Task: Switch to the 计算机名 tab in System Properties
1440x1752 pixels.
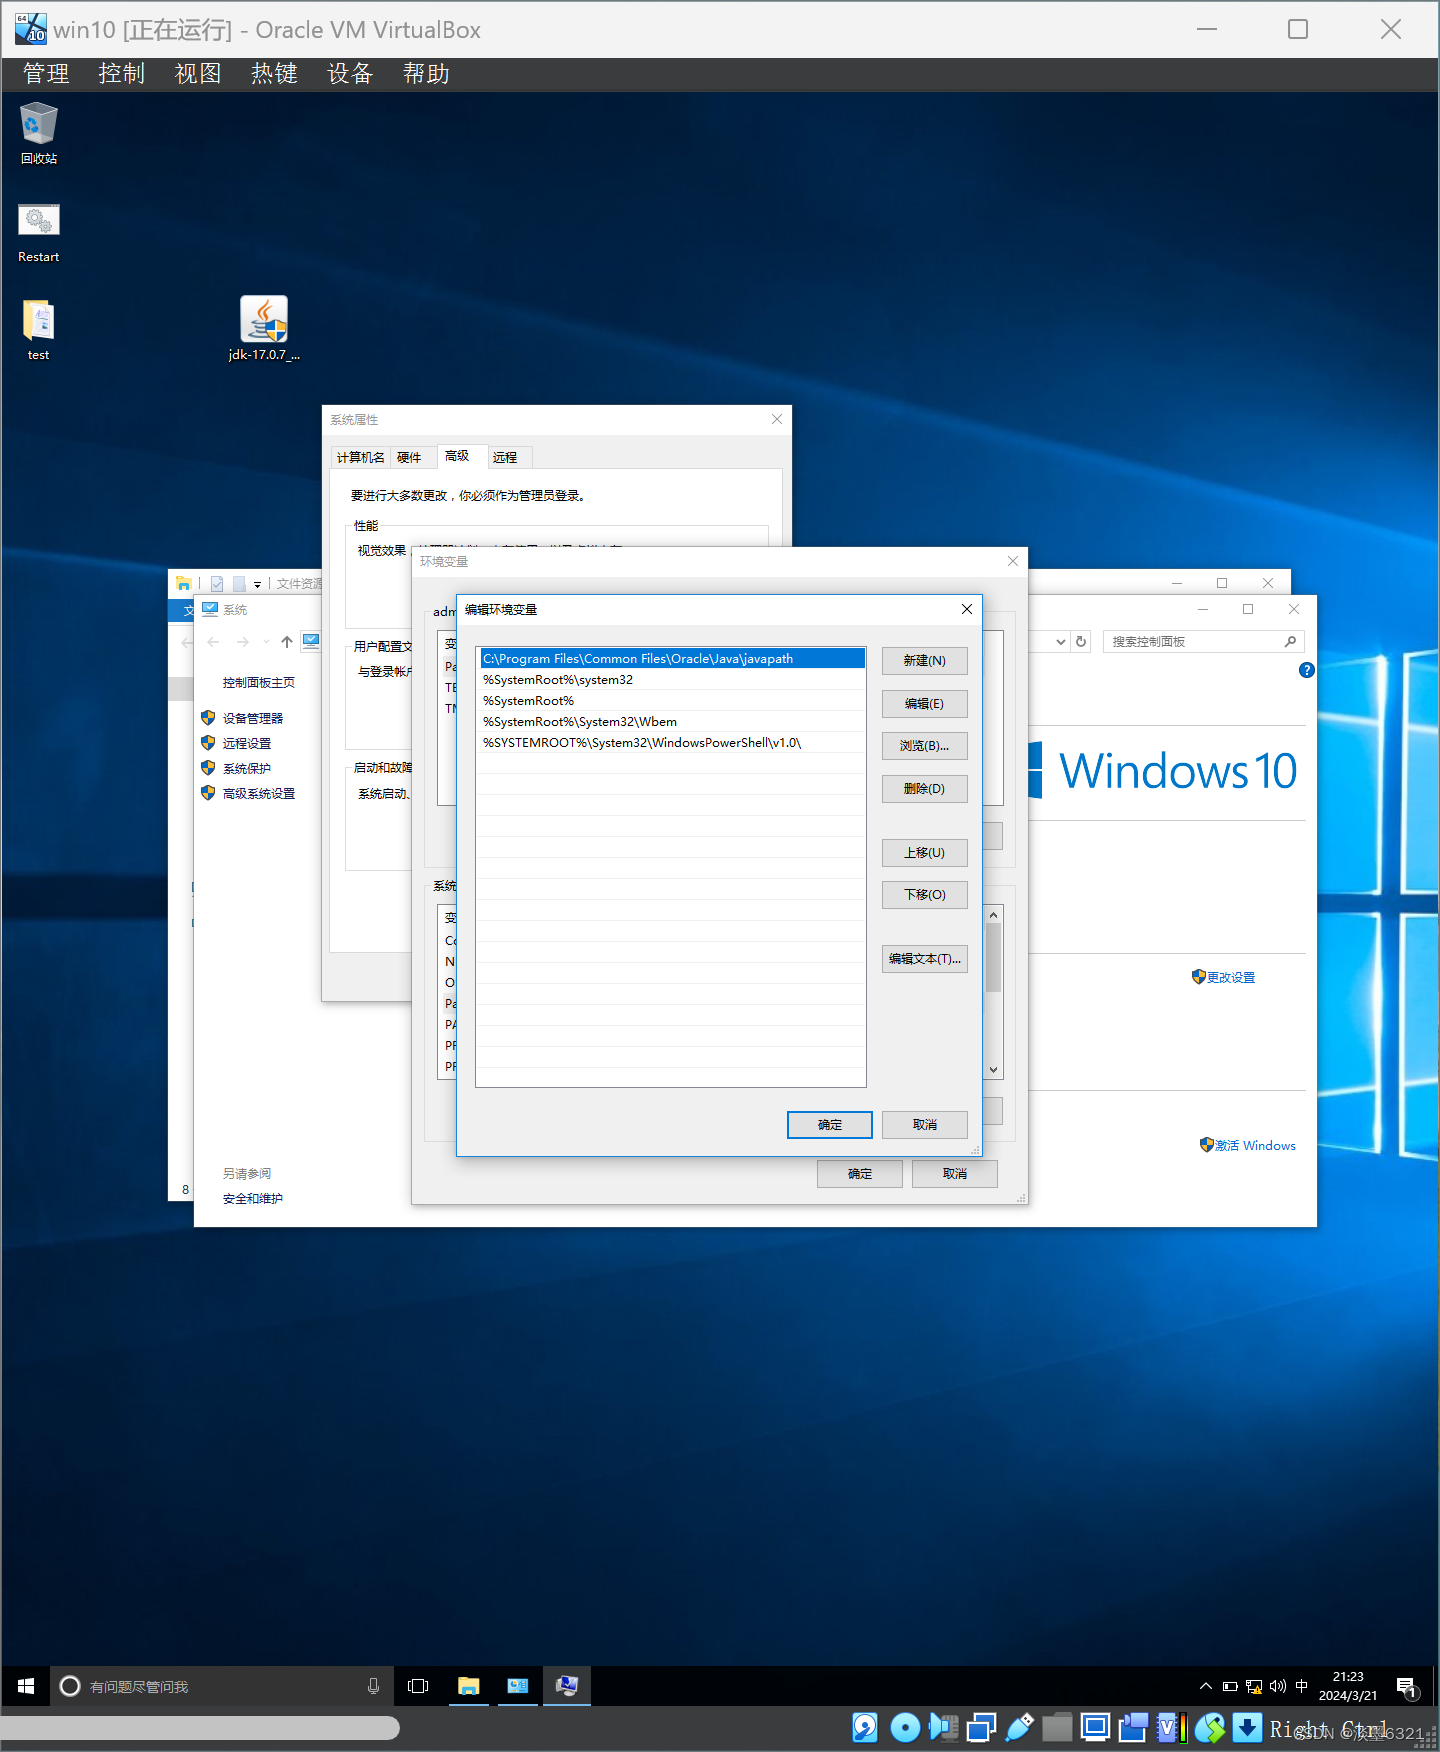Action: [360, 457]
